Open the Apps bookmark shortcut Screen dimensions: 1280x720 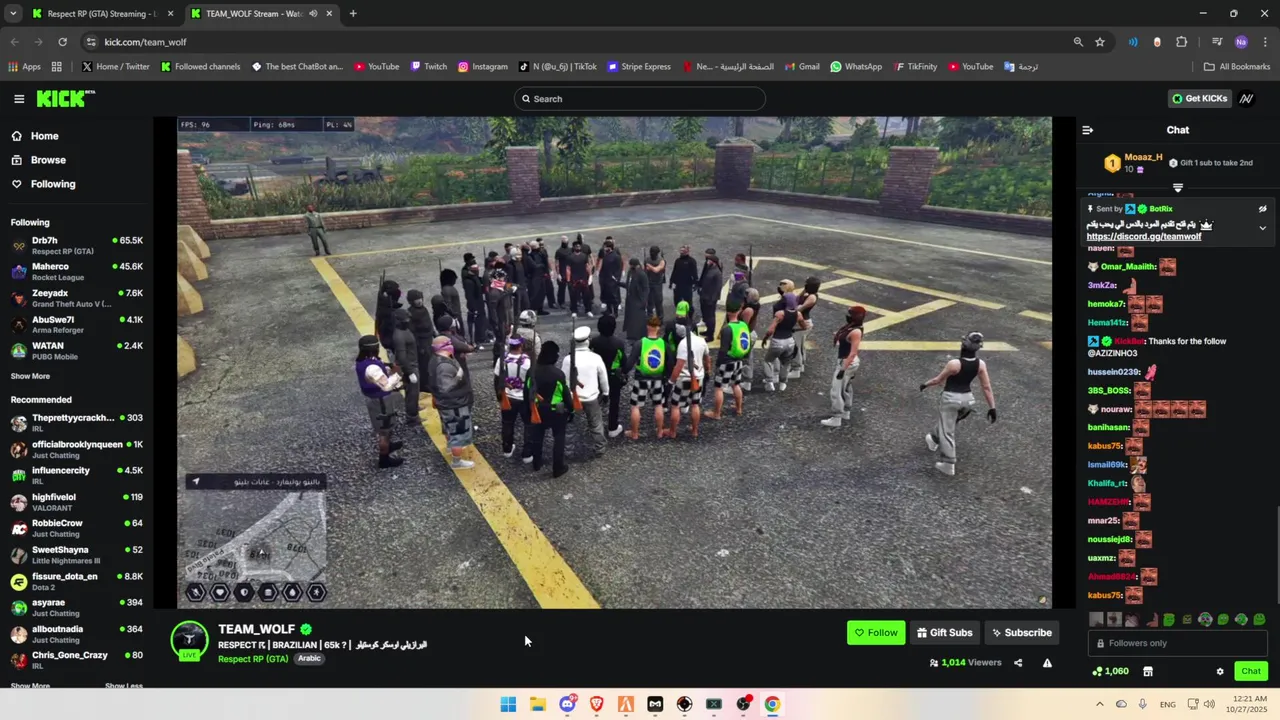(x=24, y=67)
